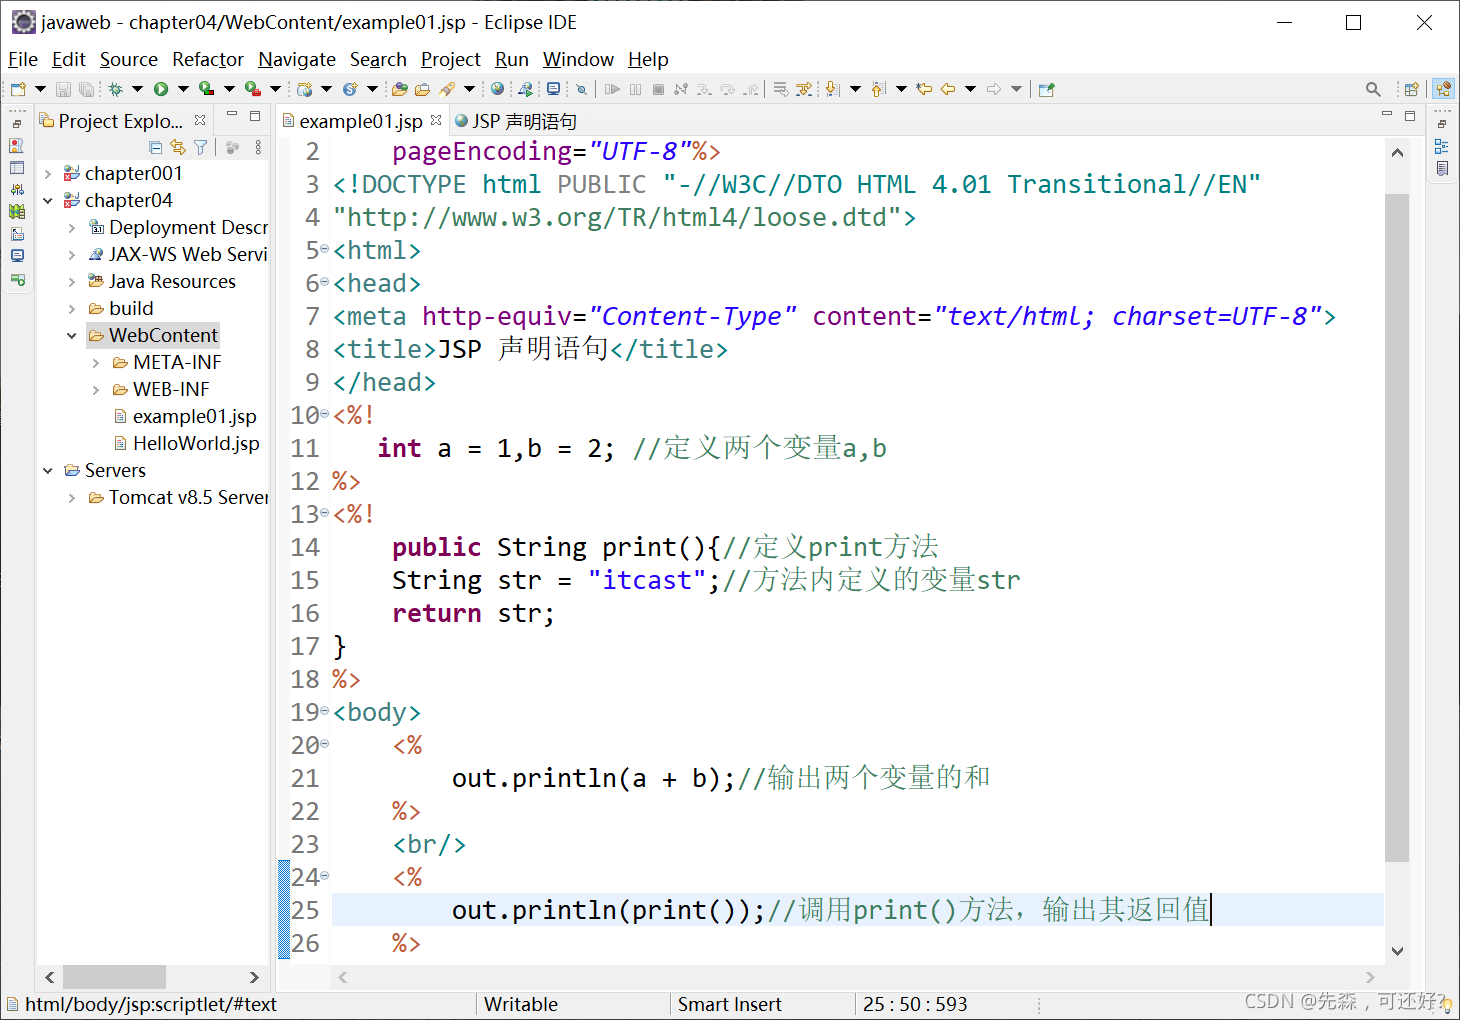This screenshot has height=1020, width=1460.
Task: Run the application with the Run toolbar icon
Action: pos(161,89)
